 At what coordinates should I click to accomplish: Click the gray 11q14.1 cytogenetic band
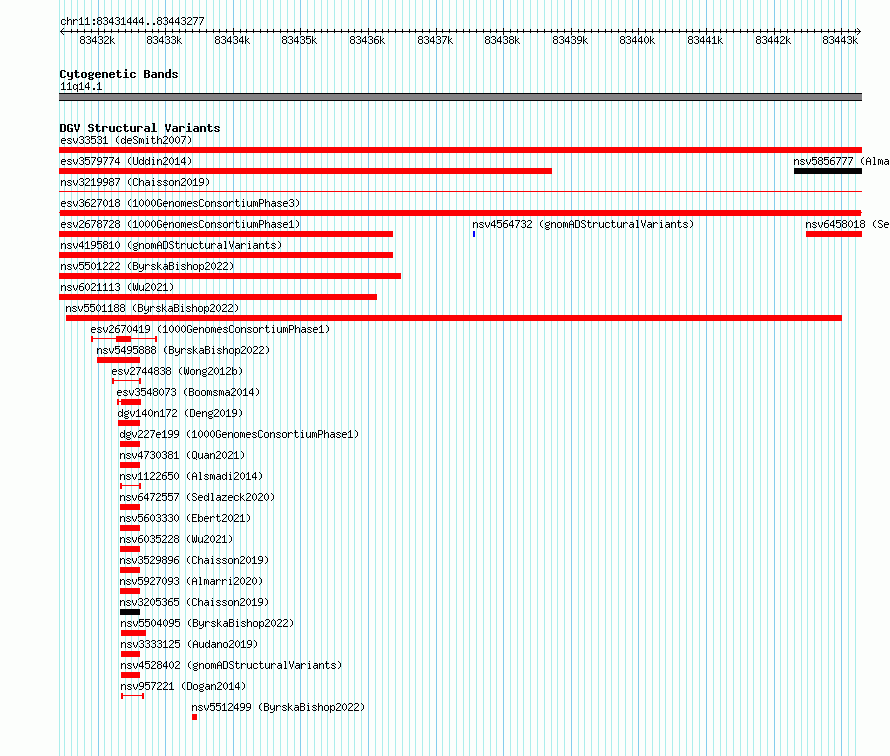(x=460, y=97)
